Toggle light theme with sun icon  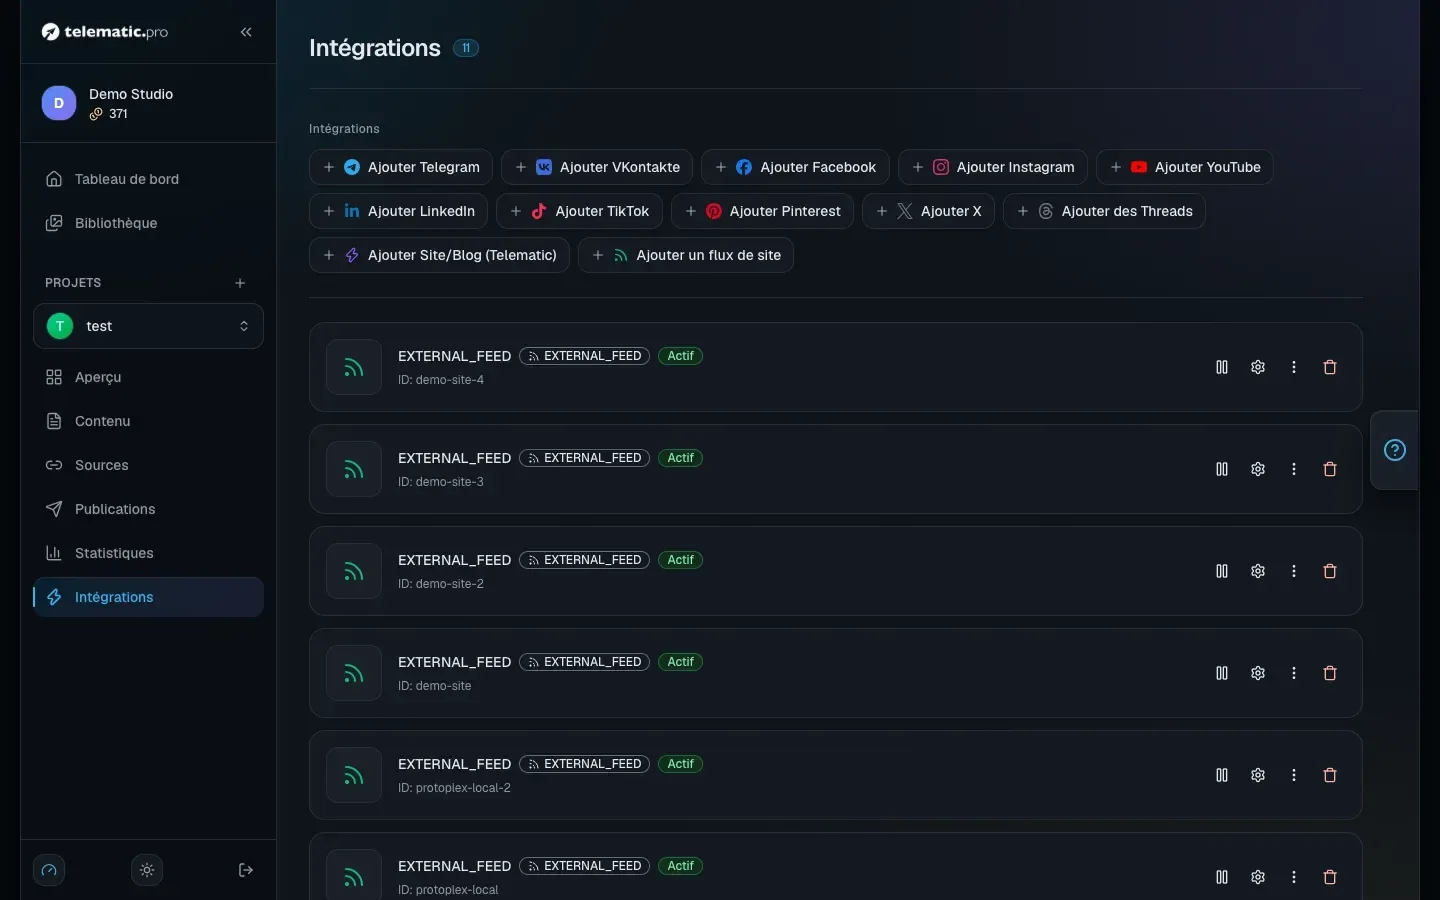click(147, 870)
